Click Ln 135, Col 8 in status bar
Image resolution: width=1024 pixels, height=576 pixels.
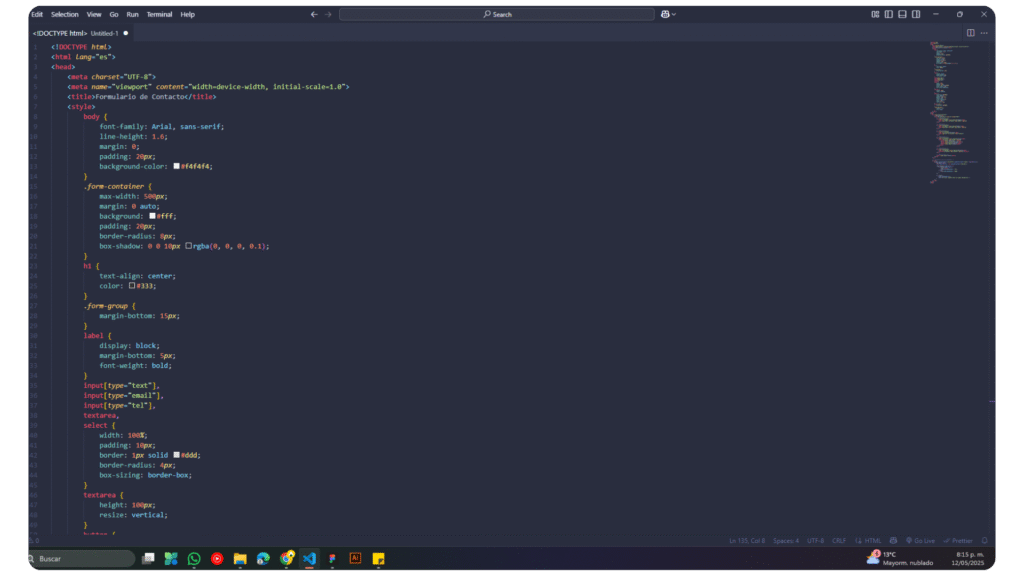point(747,541)
